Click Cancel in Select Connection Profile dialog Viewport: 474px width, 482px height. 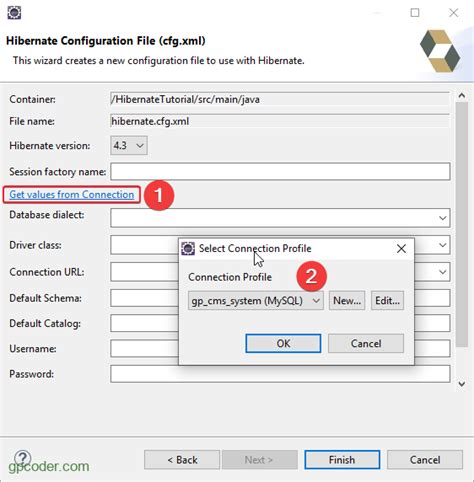[366, 343]
